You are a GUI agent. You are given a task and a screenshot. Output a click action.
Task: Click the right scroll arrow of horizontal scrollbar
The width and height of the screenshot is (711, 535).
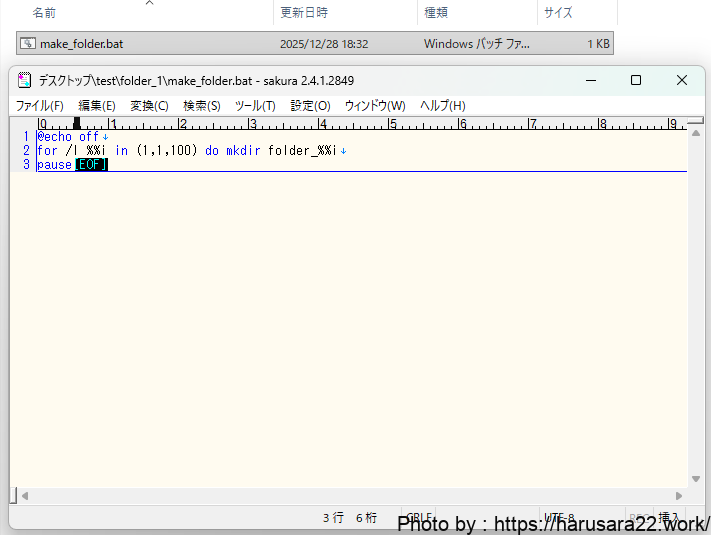point(679,495)
